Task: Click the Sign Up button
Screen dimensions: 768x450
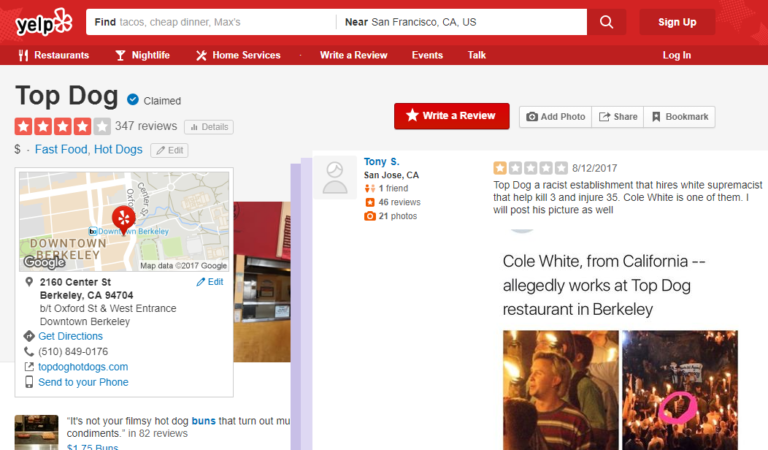Action: 677,22
